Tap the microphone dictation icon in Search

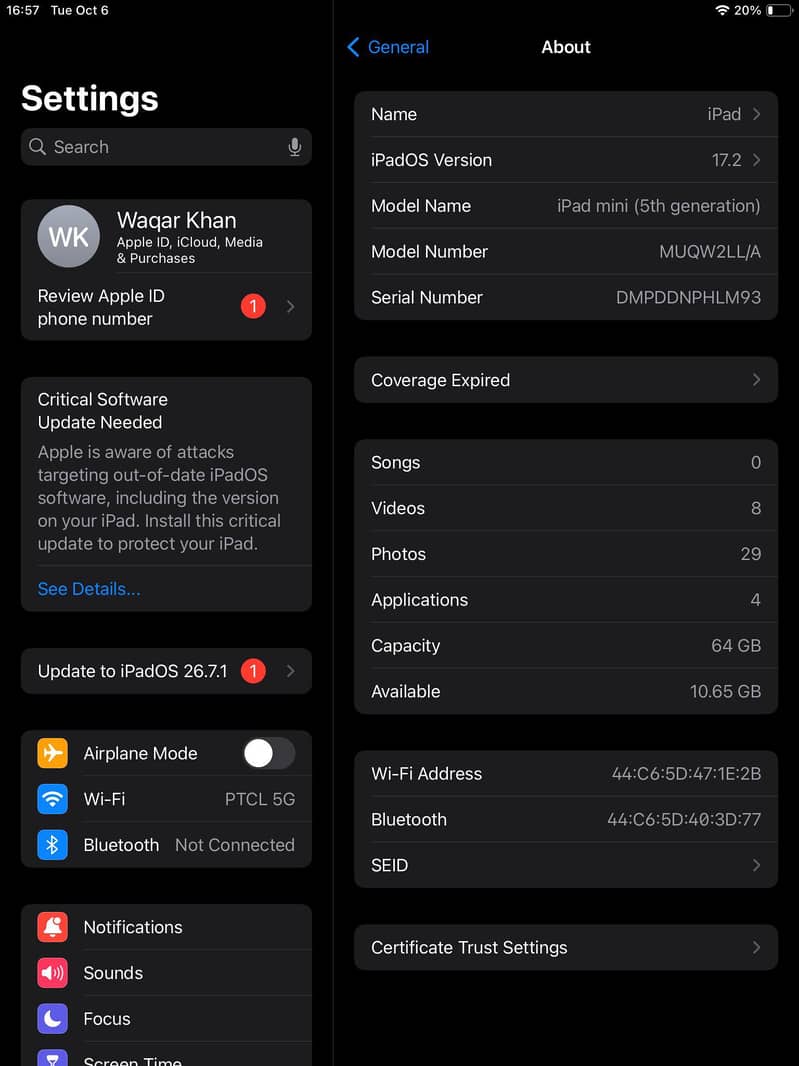point(294,147)
